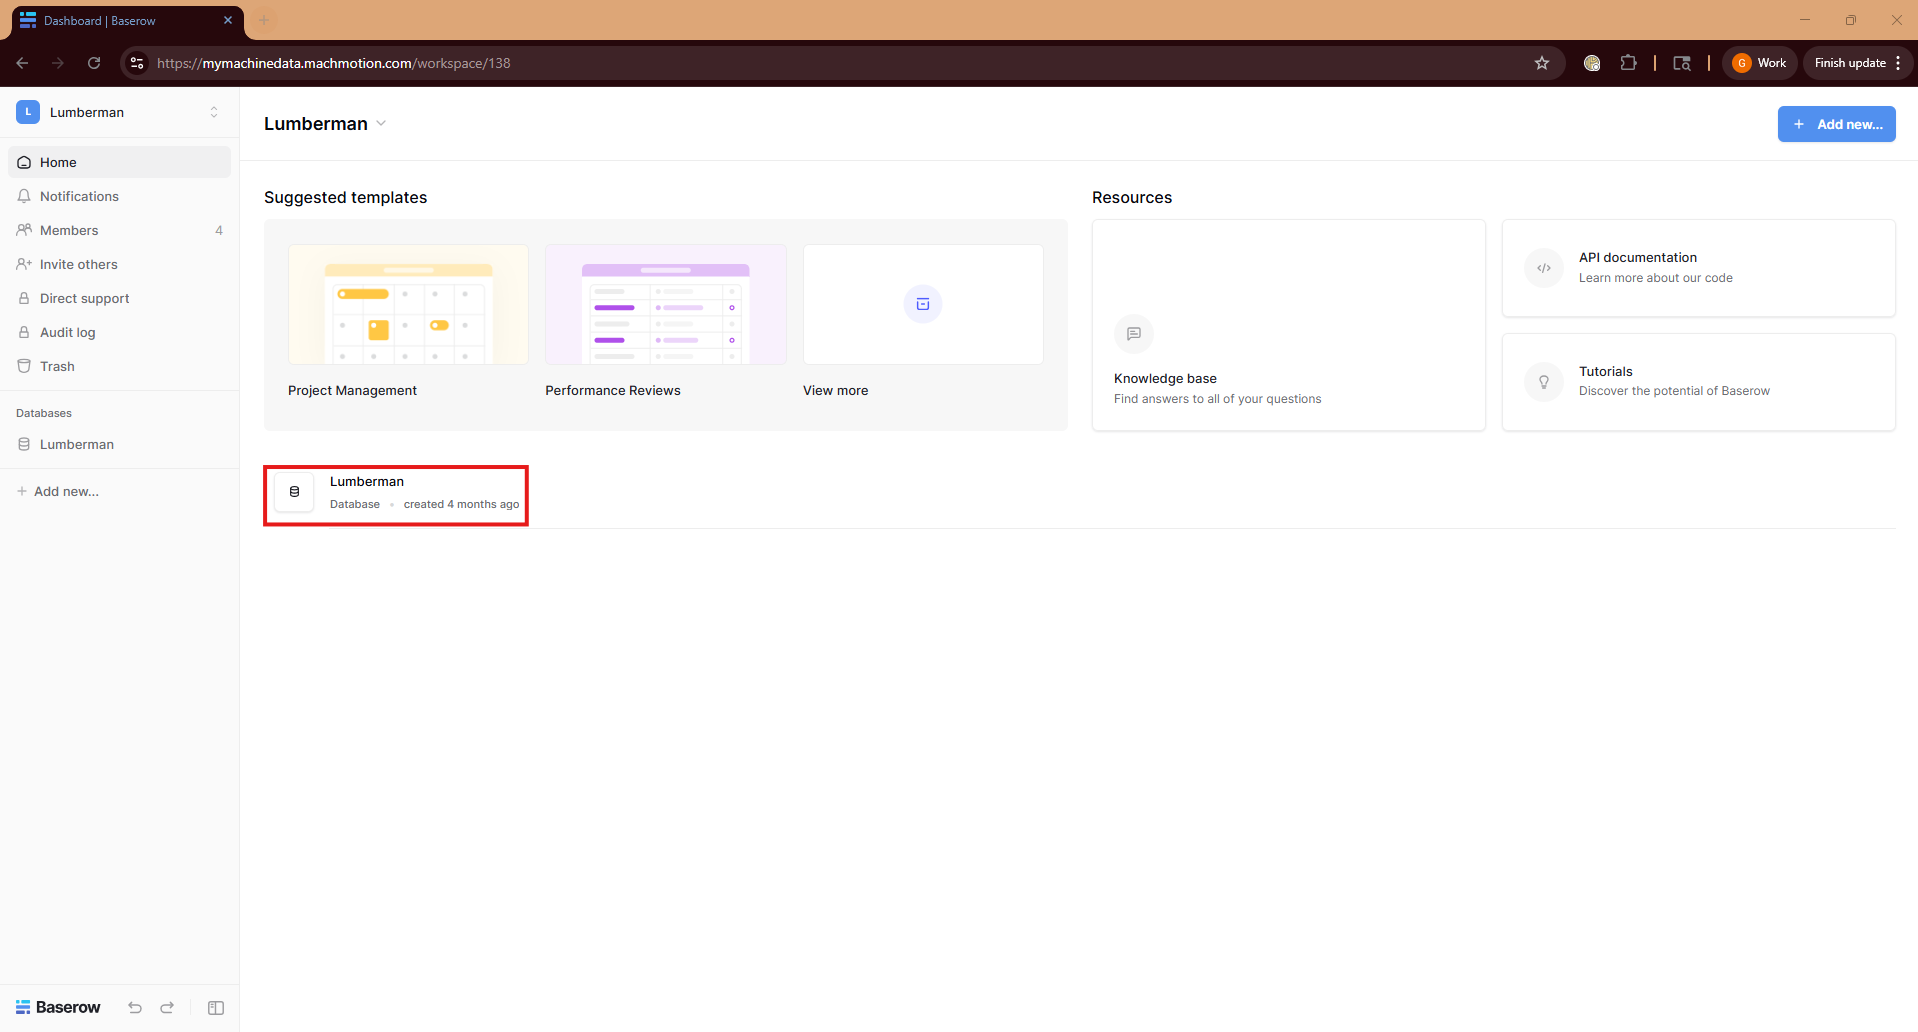
Task: Click the browser back arrow
Action: [22, 63]
